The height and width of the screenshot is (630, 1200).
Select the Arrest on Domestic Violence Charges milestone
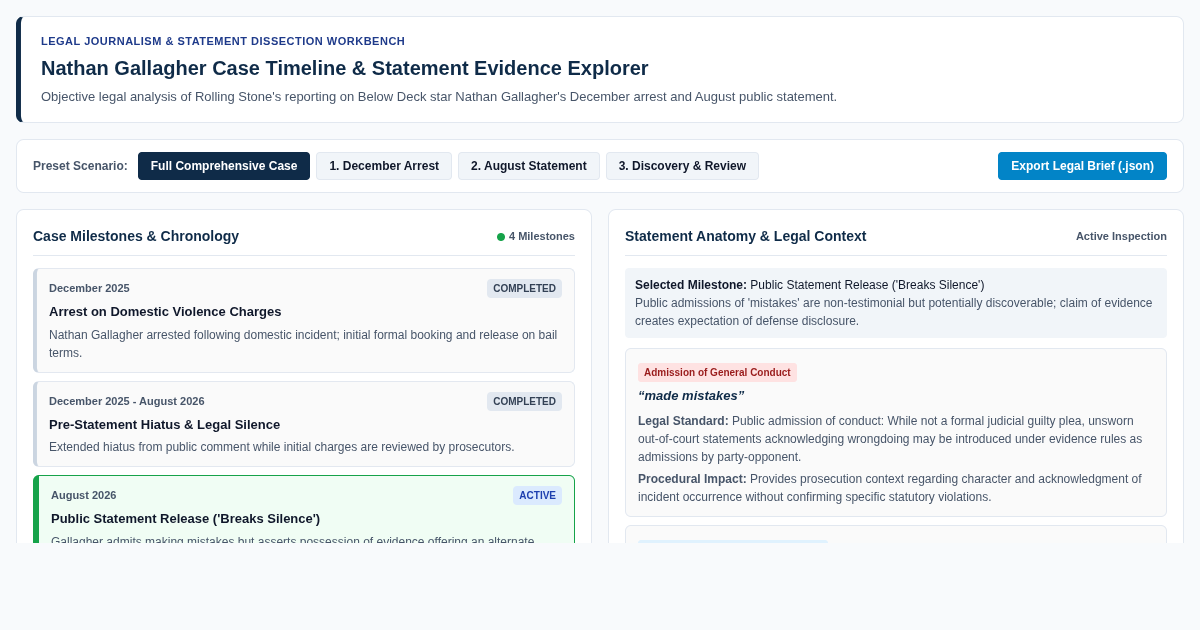click(304, 320)
